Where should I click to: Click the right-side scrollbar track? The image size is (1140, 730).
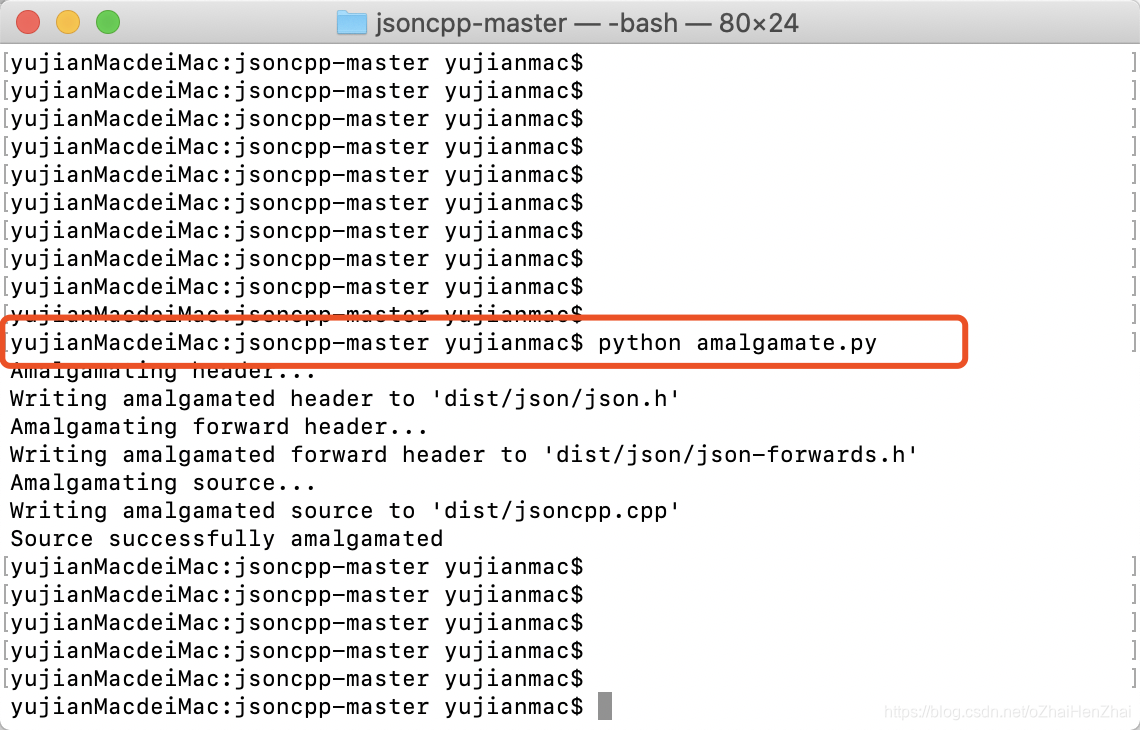[x=1132, y=400]
